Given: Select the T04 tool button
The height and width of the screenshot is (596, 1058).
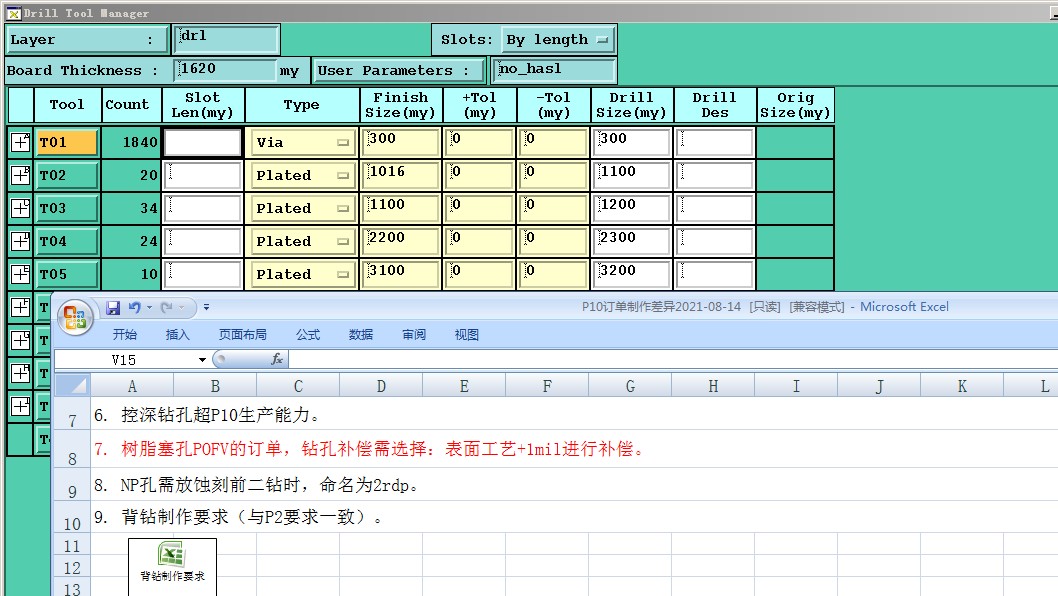Looking at the screenshot, I should click(x=67, y=242).
